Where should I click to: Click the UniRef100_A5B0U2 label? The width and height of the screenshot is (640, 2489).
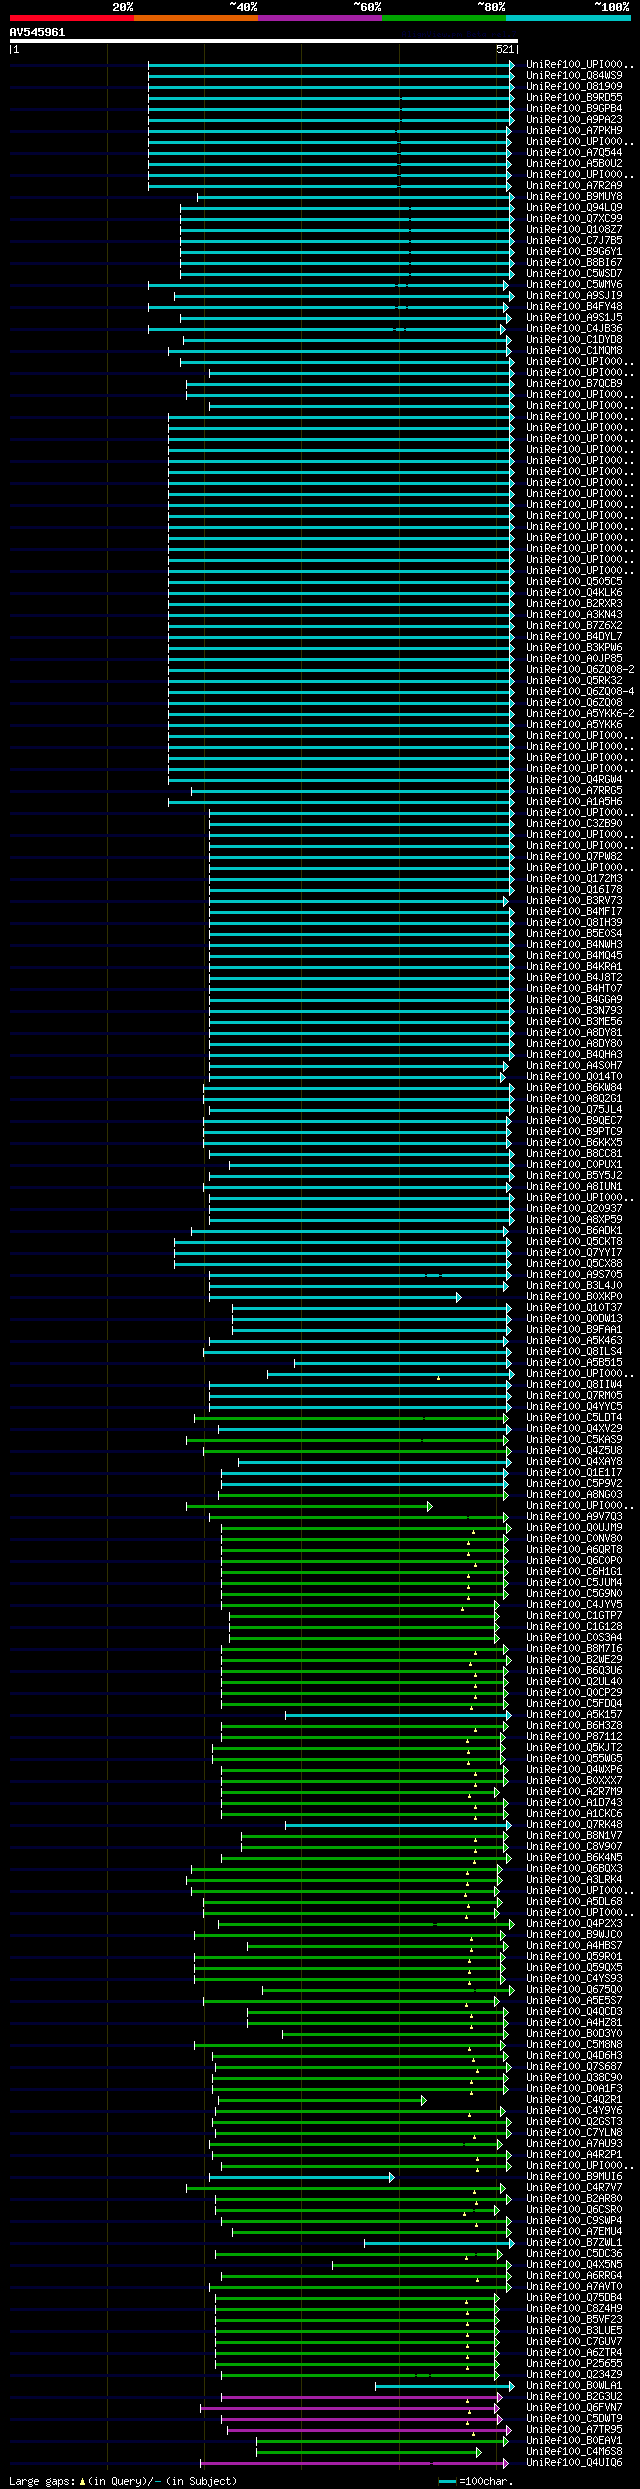point(574,163)
